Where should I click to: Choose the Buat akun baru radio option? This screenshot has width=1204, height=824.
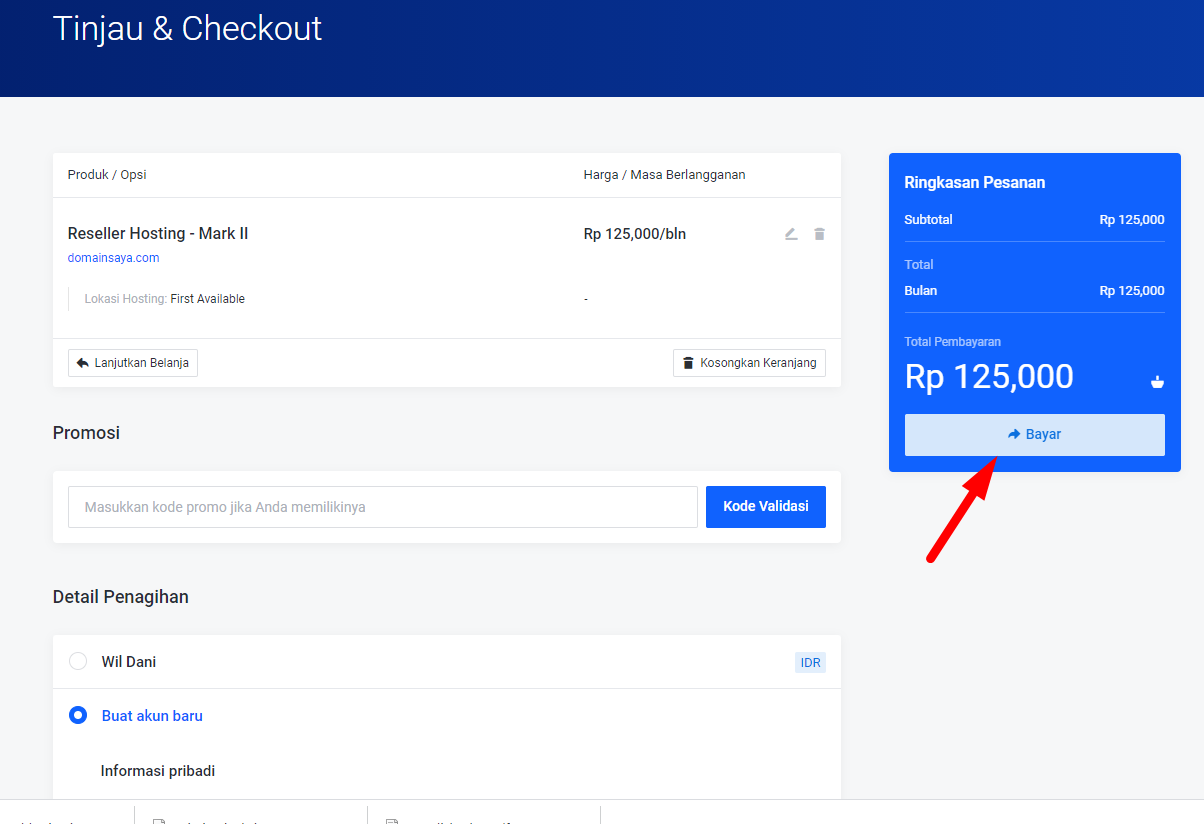pos(78,716)
